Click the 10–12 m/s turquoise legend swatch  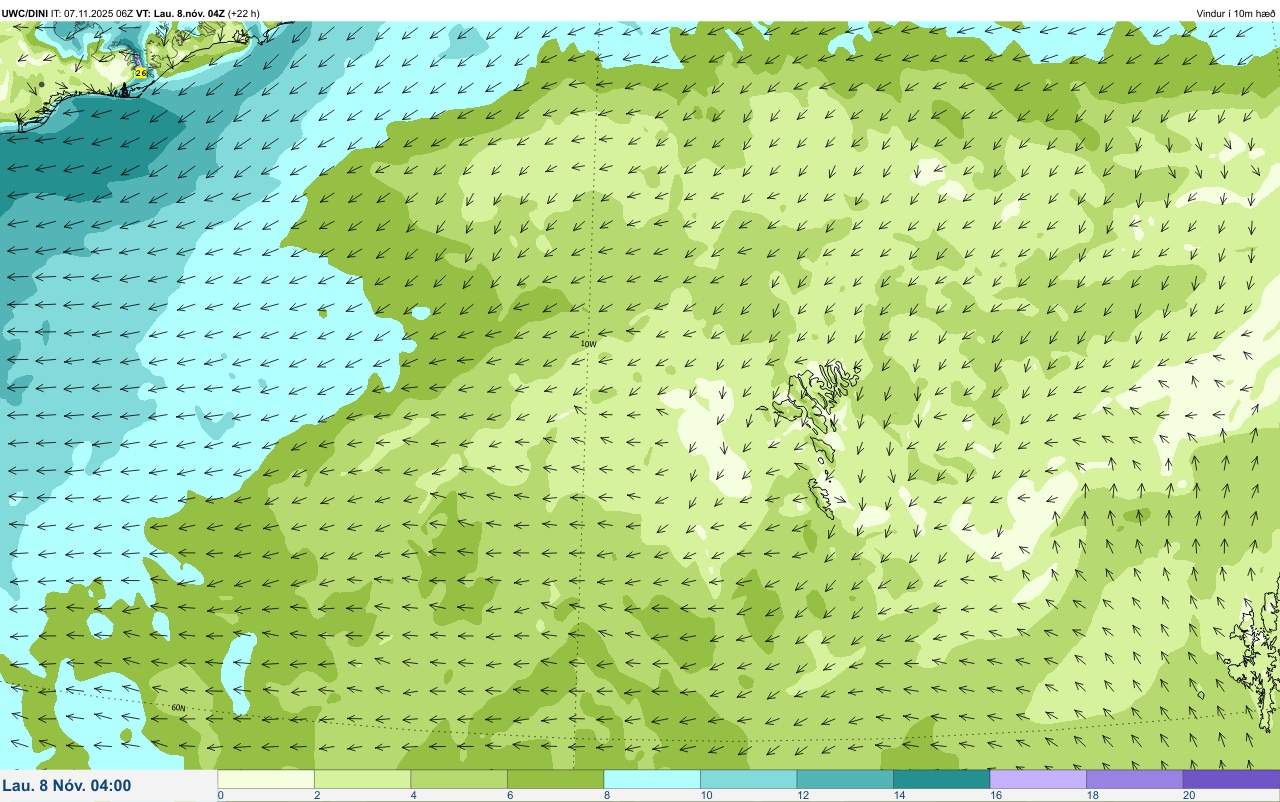click(748, 779)
